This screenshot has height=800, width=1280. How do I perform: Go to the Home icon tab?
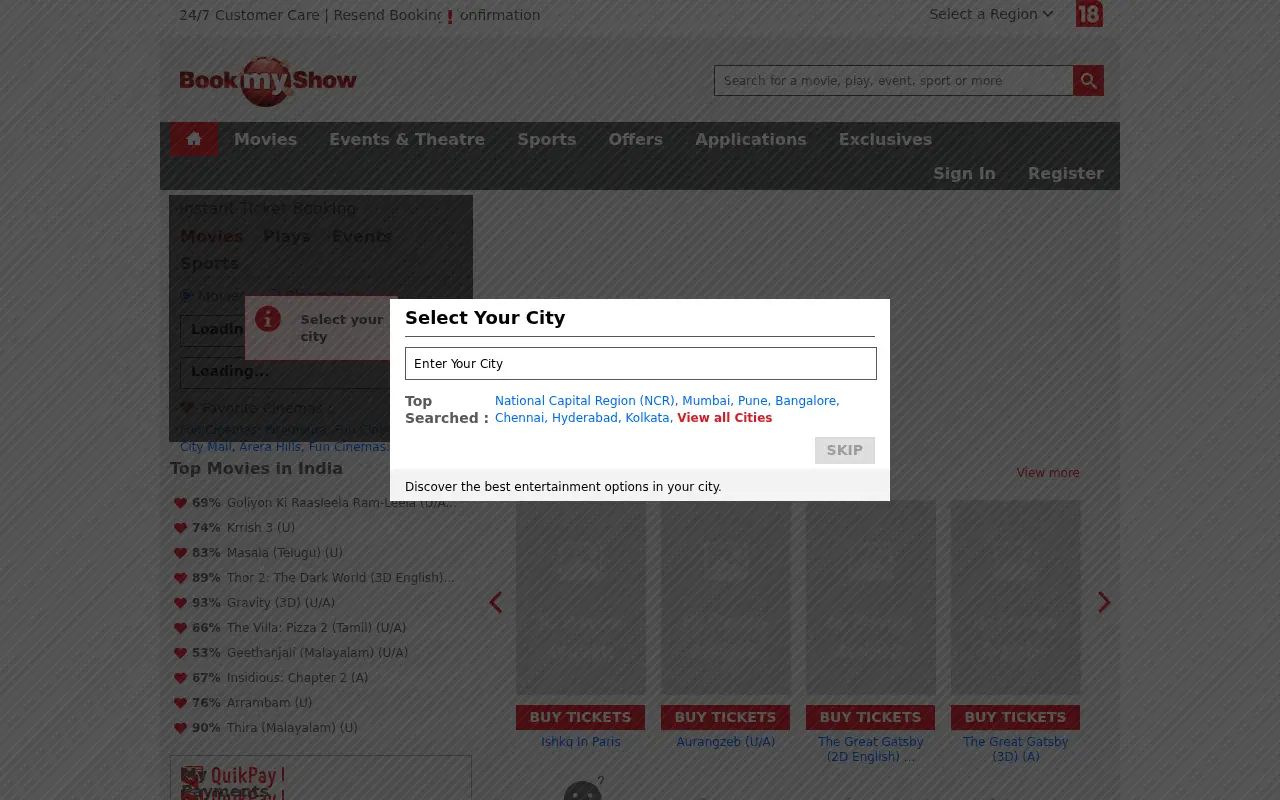coord(194,139)
